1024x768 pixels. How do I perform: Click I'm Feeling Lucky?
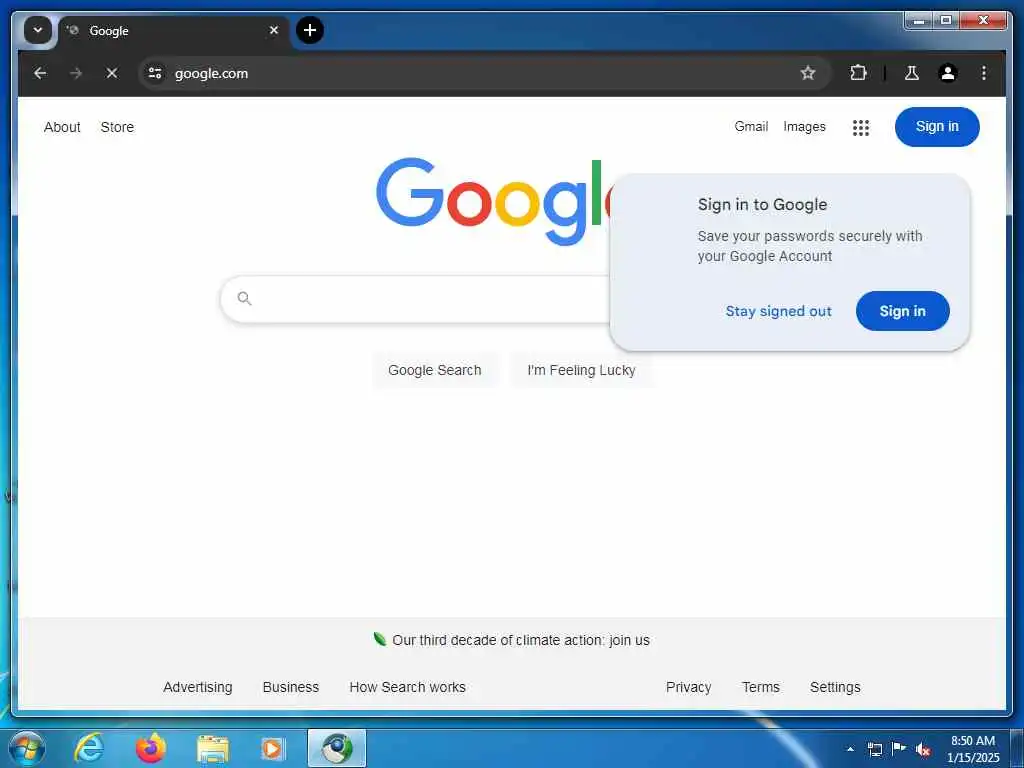pyautogui.click(x=581, y=370)
